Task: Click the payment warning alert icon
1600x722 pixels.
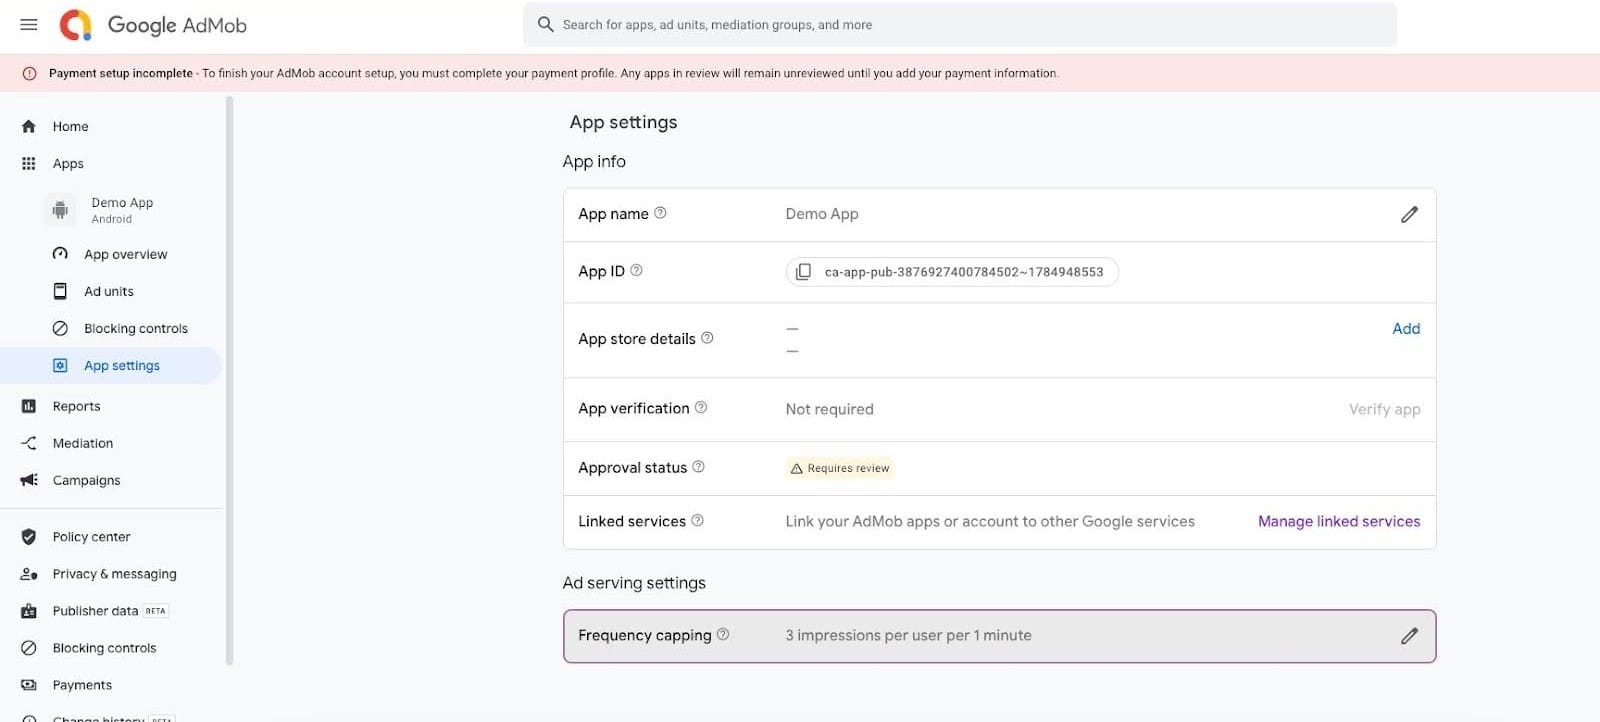Action: (29, 73)
